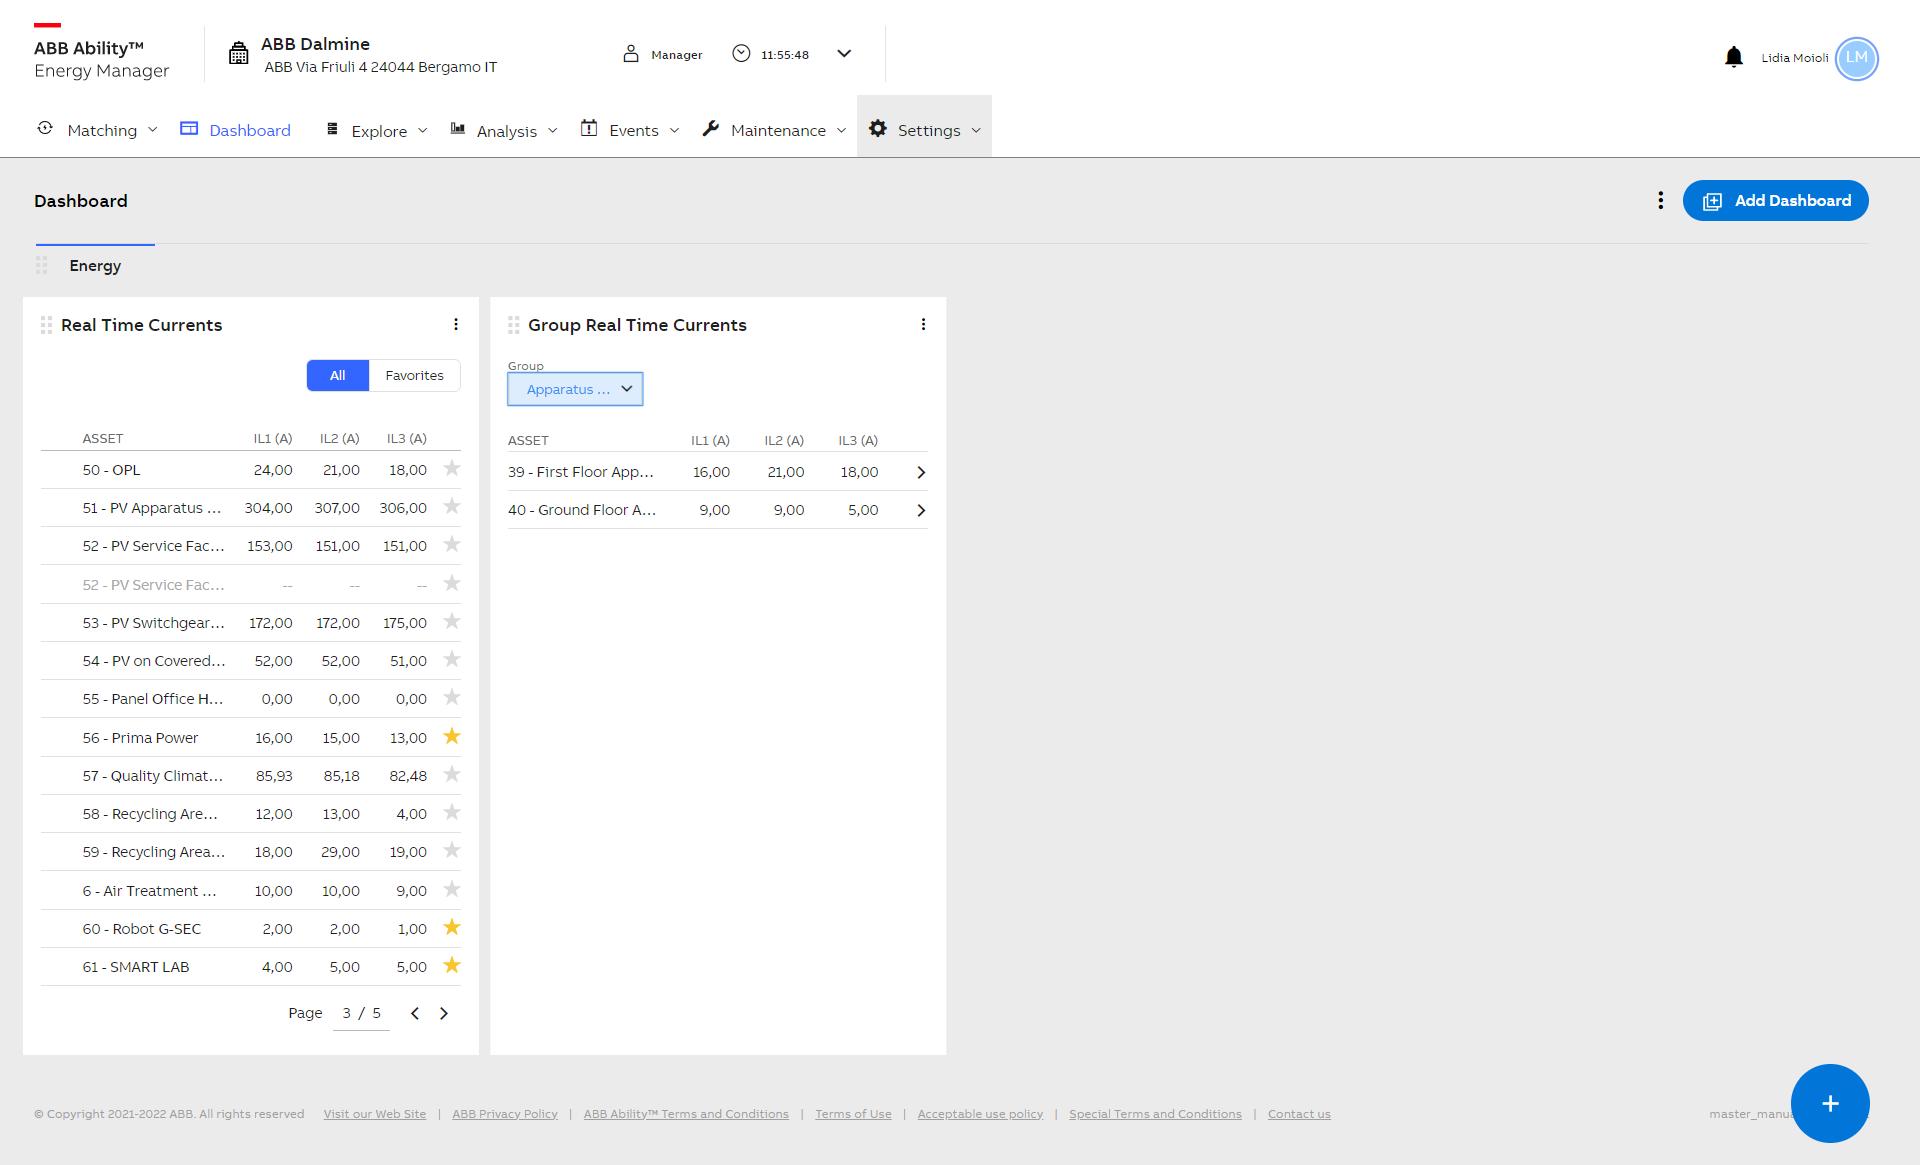Click the Manager role person icon
This screenshot has width=1920, height=1165.
click(630, 54)
